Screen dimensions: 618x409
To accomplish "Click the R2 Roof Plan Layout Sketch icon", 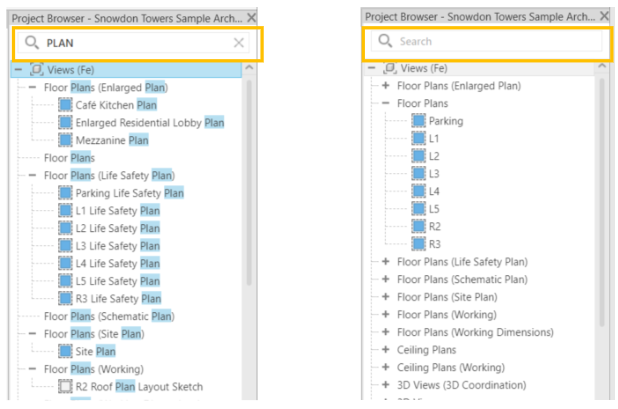I will tap(65, 386).
